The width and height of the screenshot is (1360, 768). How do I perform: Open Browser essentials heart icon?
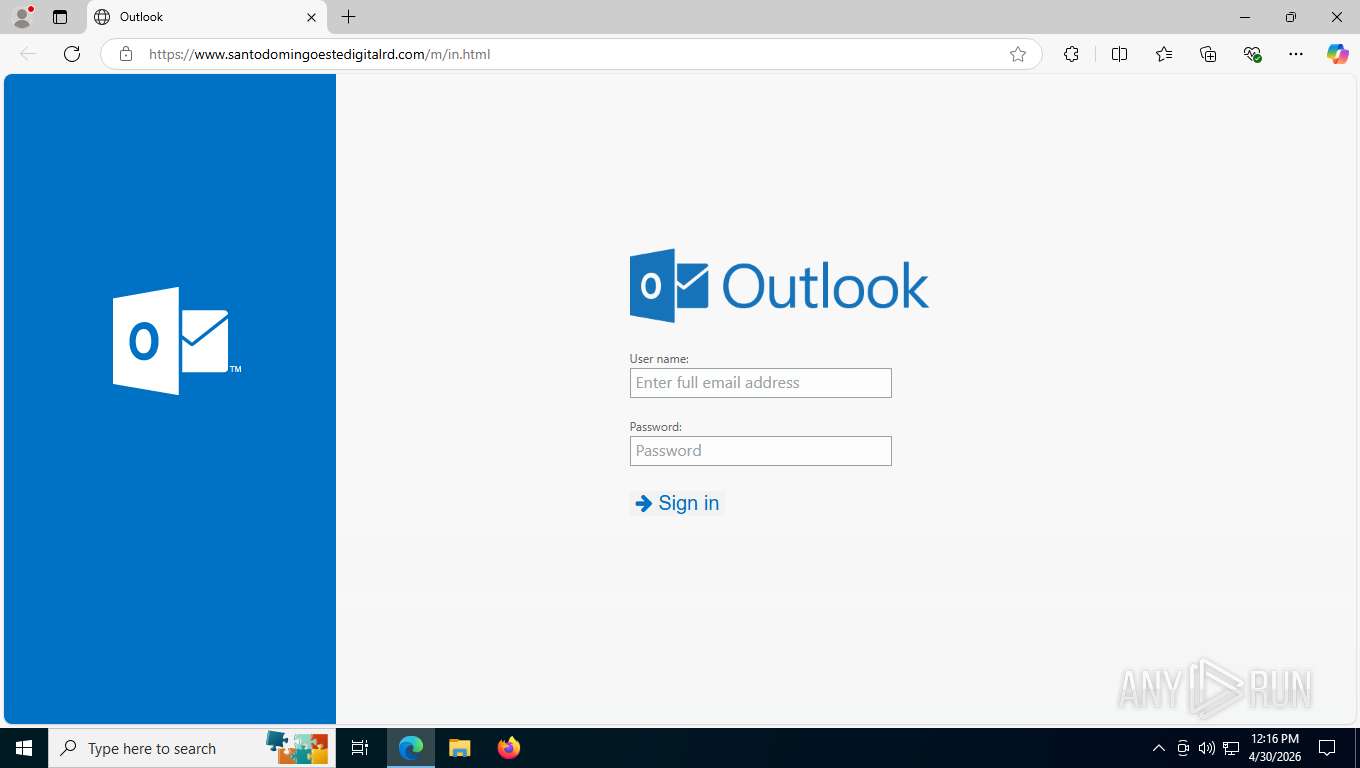coord(1252,54)
